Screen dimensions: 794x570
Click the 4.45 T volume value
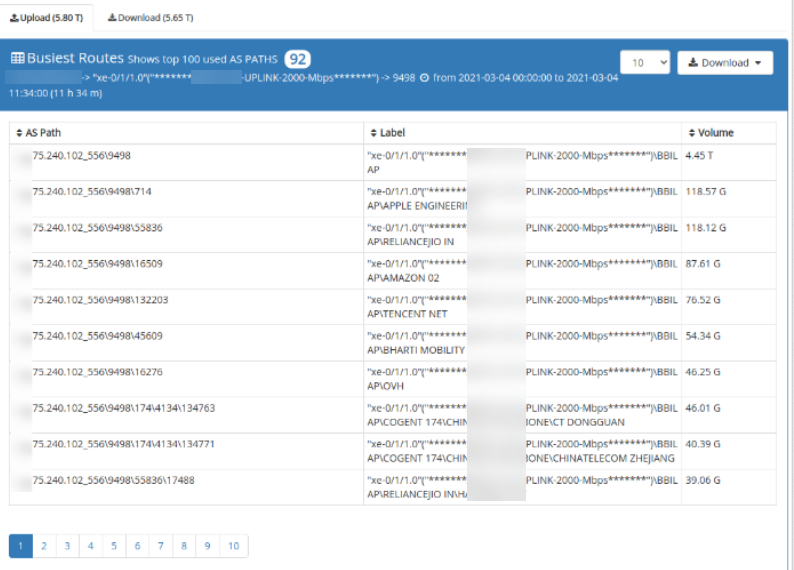[699, 155]
